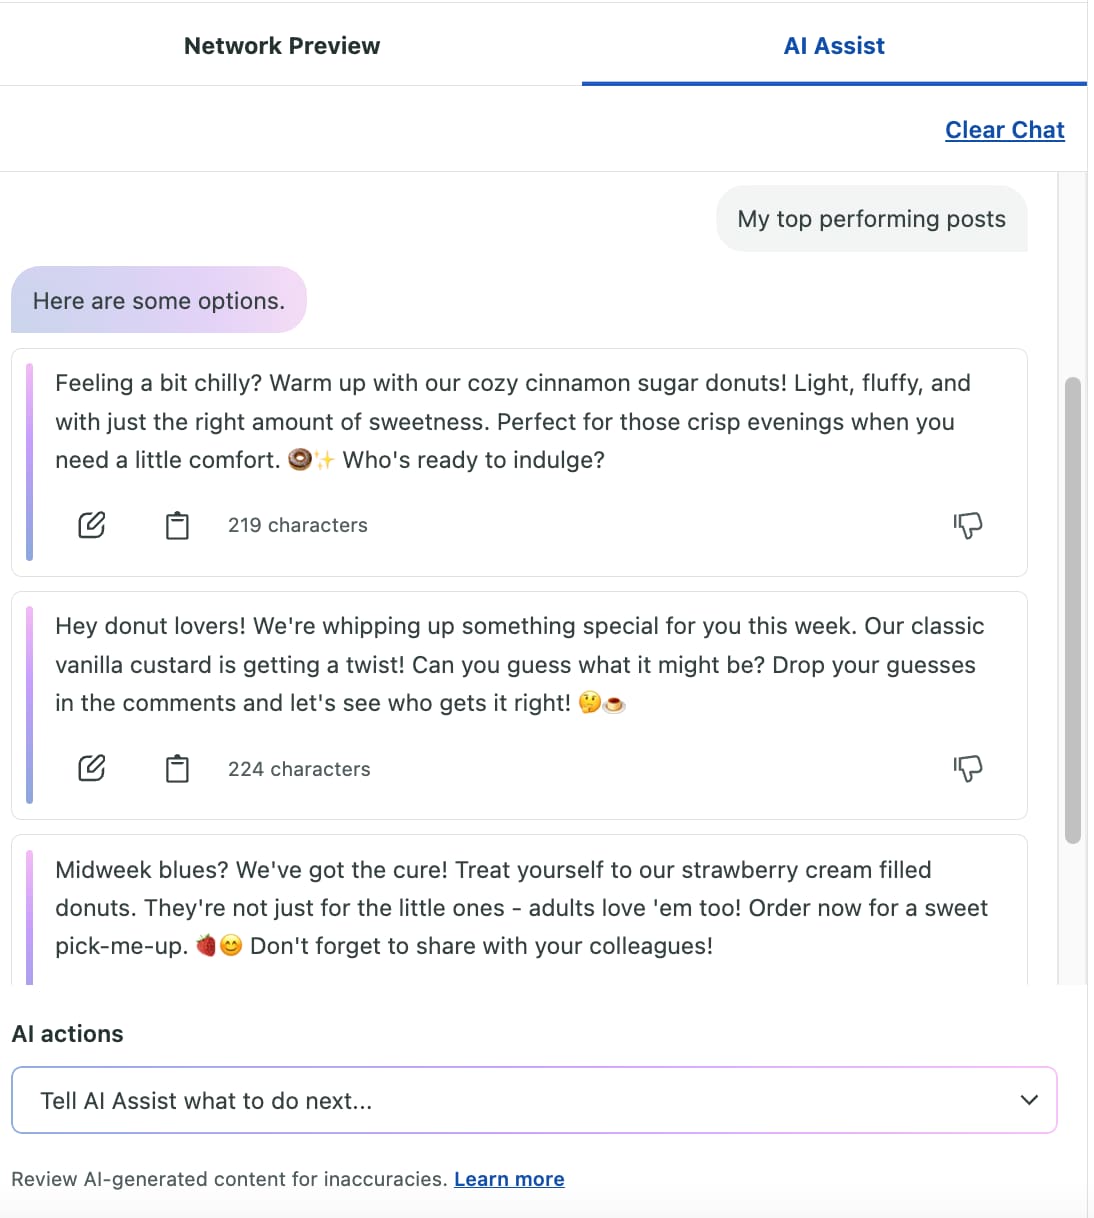Click the edit icon on the cinnamon donut post

coord(91,524)
